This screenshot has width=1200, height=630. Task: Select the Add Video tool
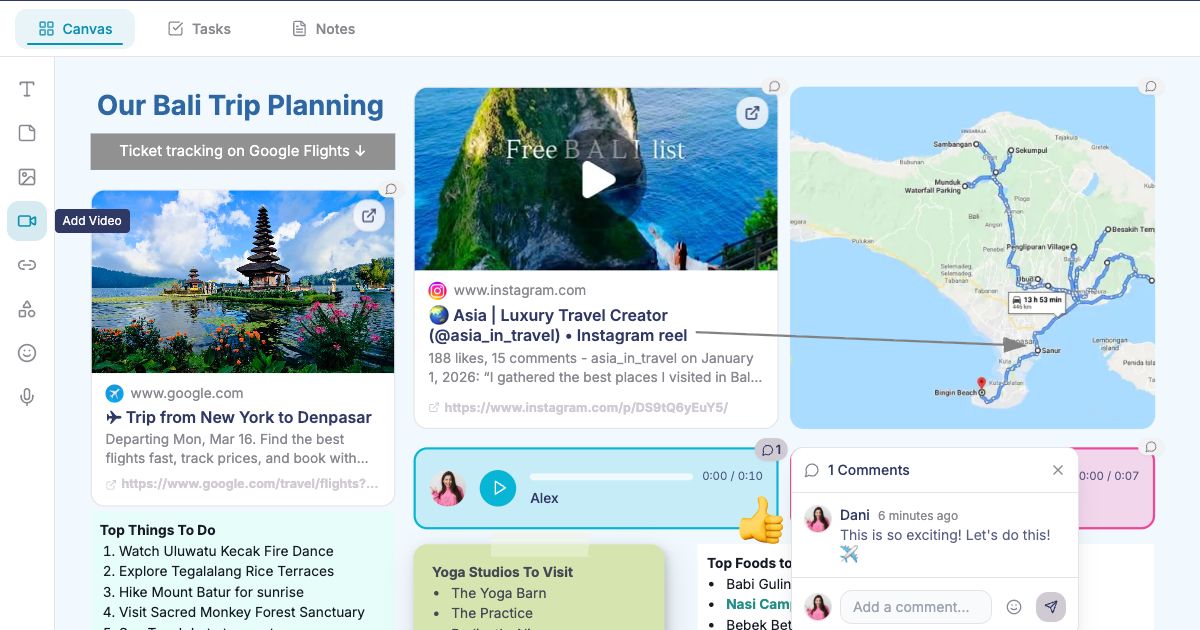[x=27, y=220]
